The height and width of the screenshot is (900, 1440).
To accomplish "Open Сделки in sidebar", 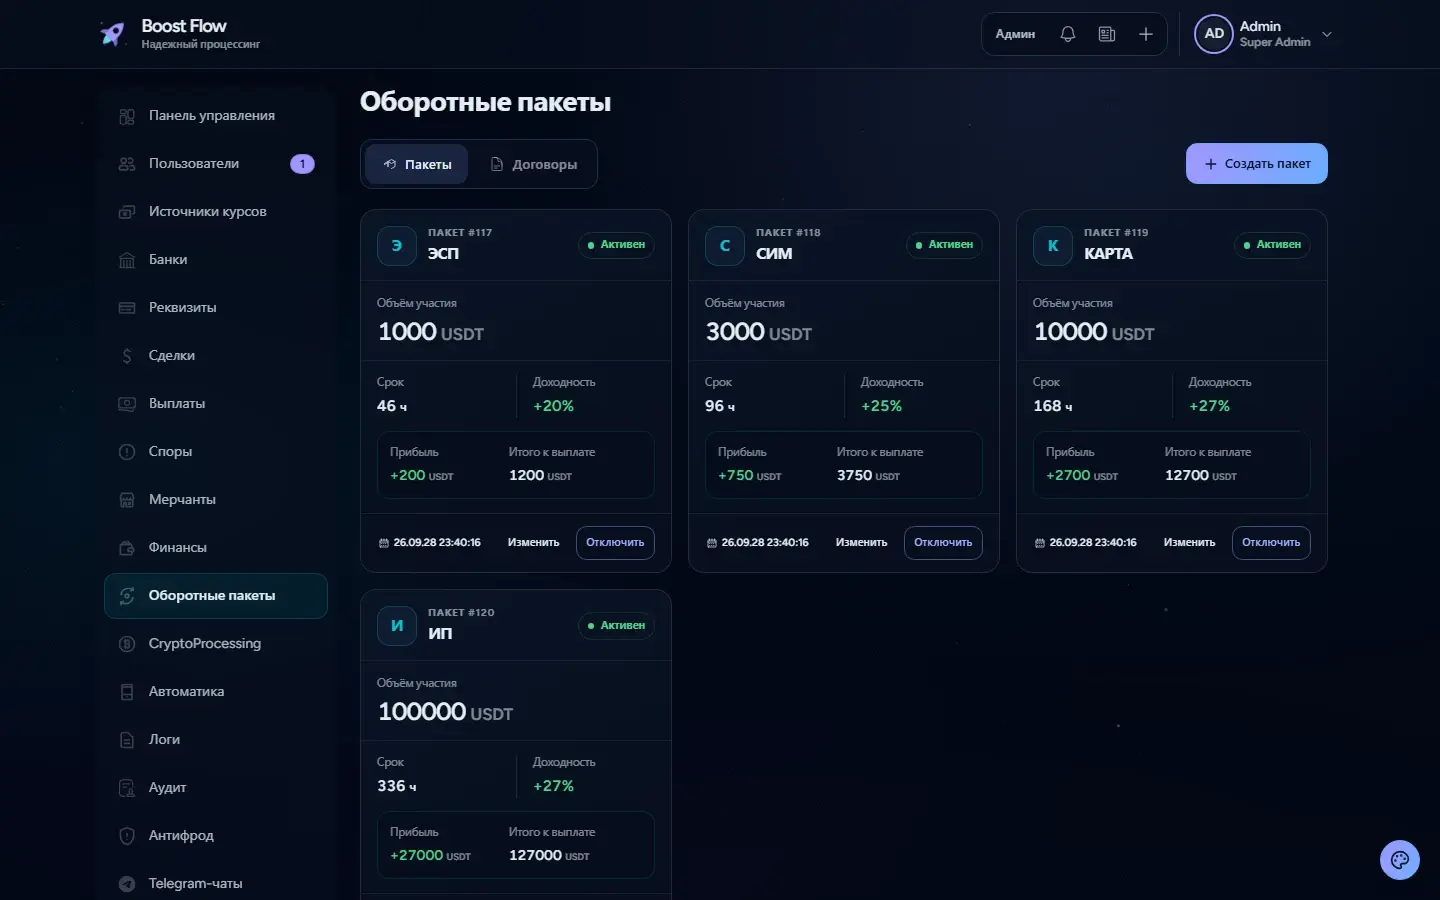I will tap(216, 356).
